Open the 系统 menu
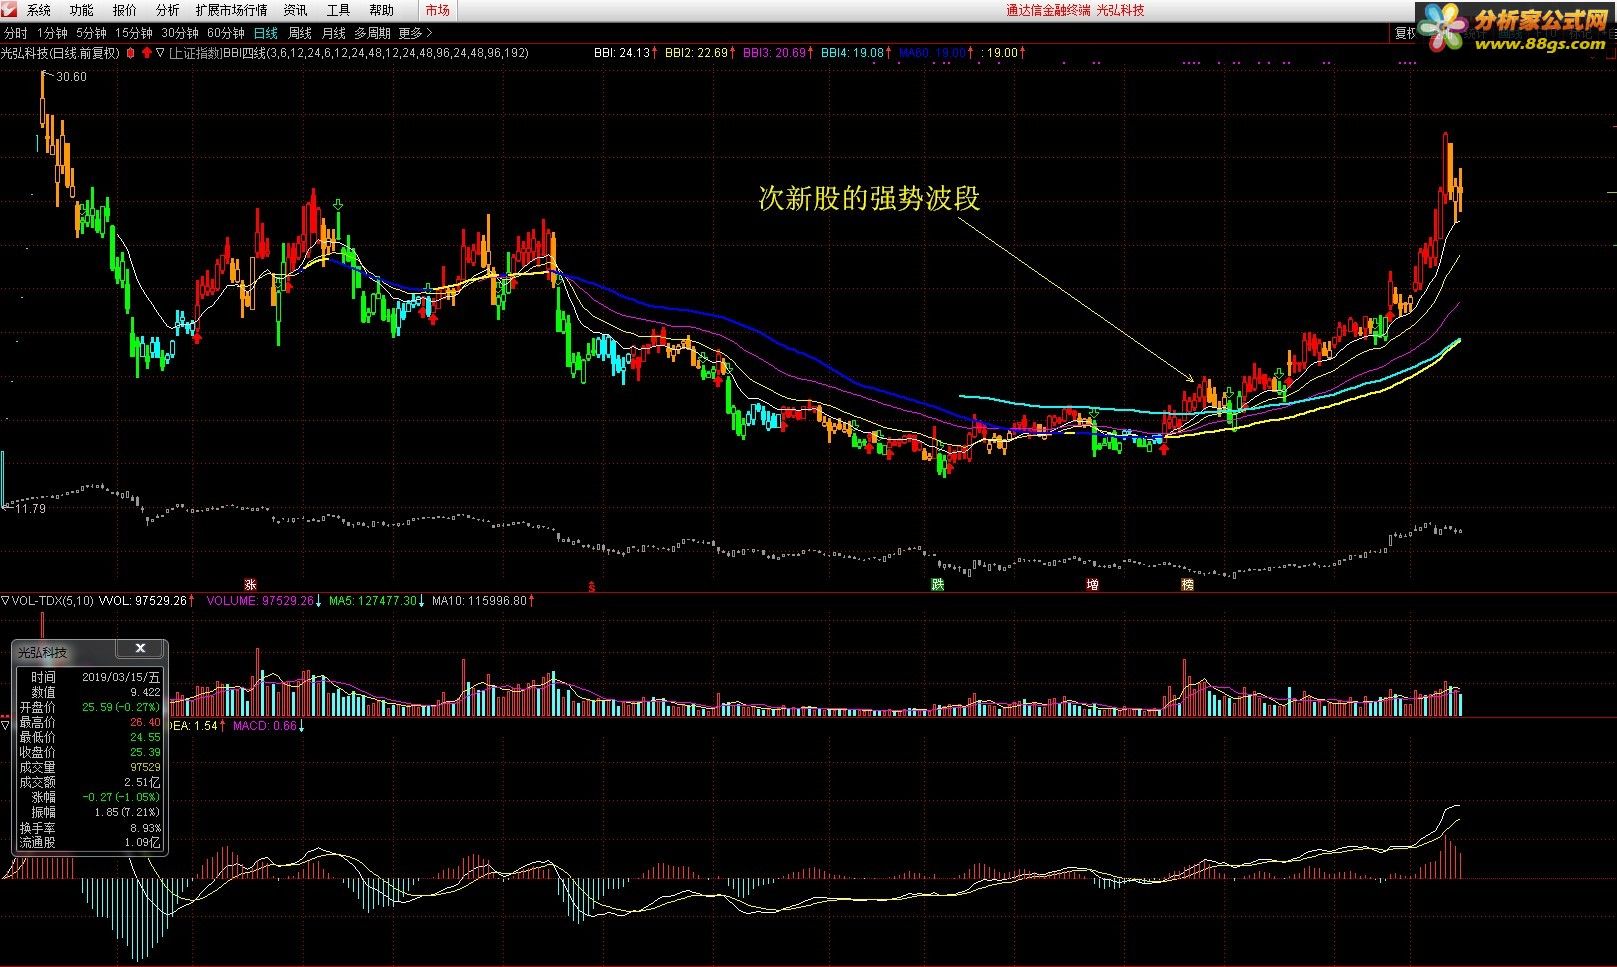Screen dimensions: 1617x967 pyautogui.click(x=39, y=10)
